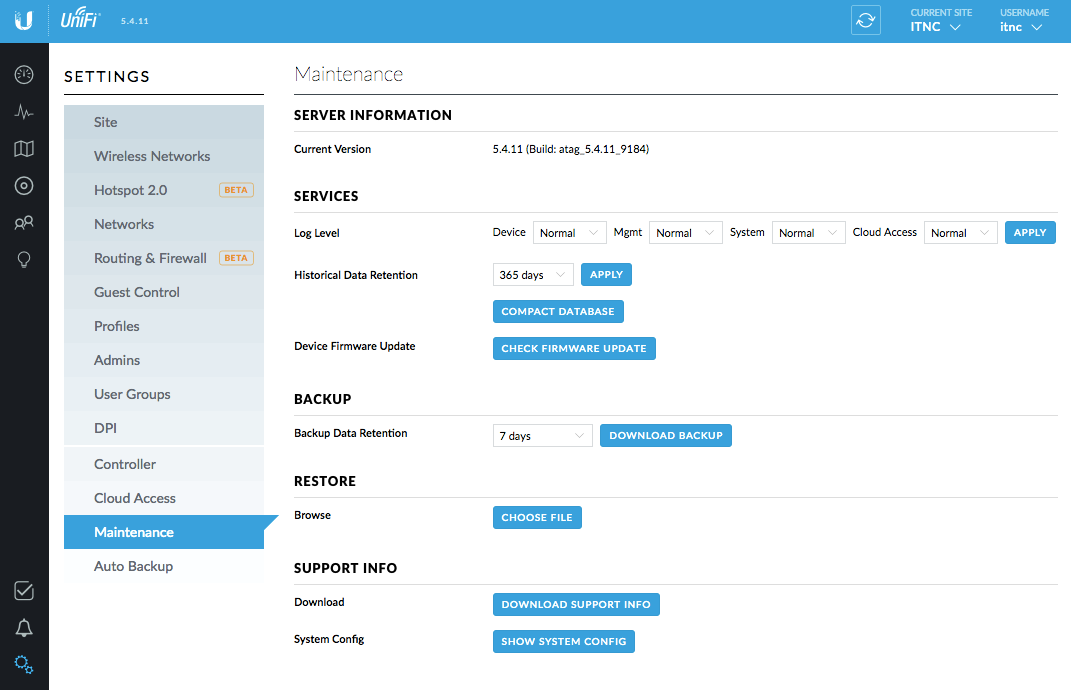Expand the Device log level dropdown
The width and height of the screenshot is (1071, 690).
pos(570,233)
